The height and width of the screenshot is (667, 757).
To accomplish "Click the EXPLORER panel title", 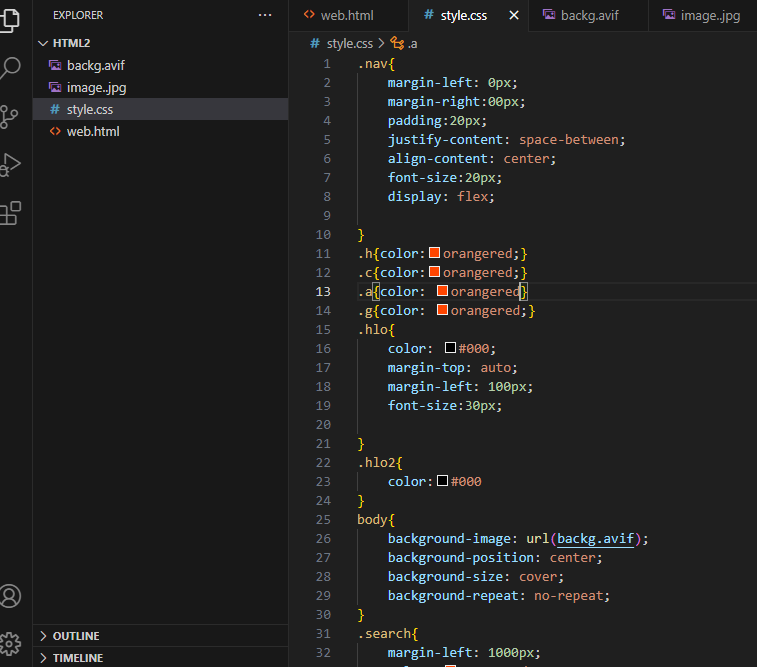I will click(78, 15).
